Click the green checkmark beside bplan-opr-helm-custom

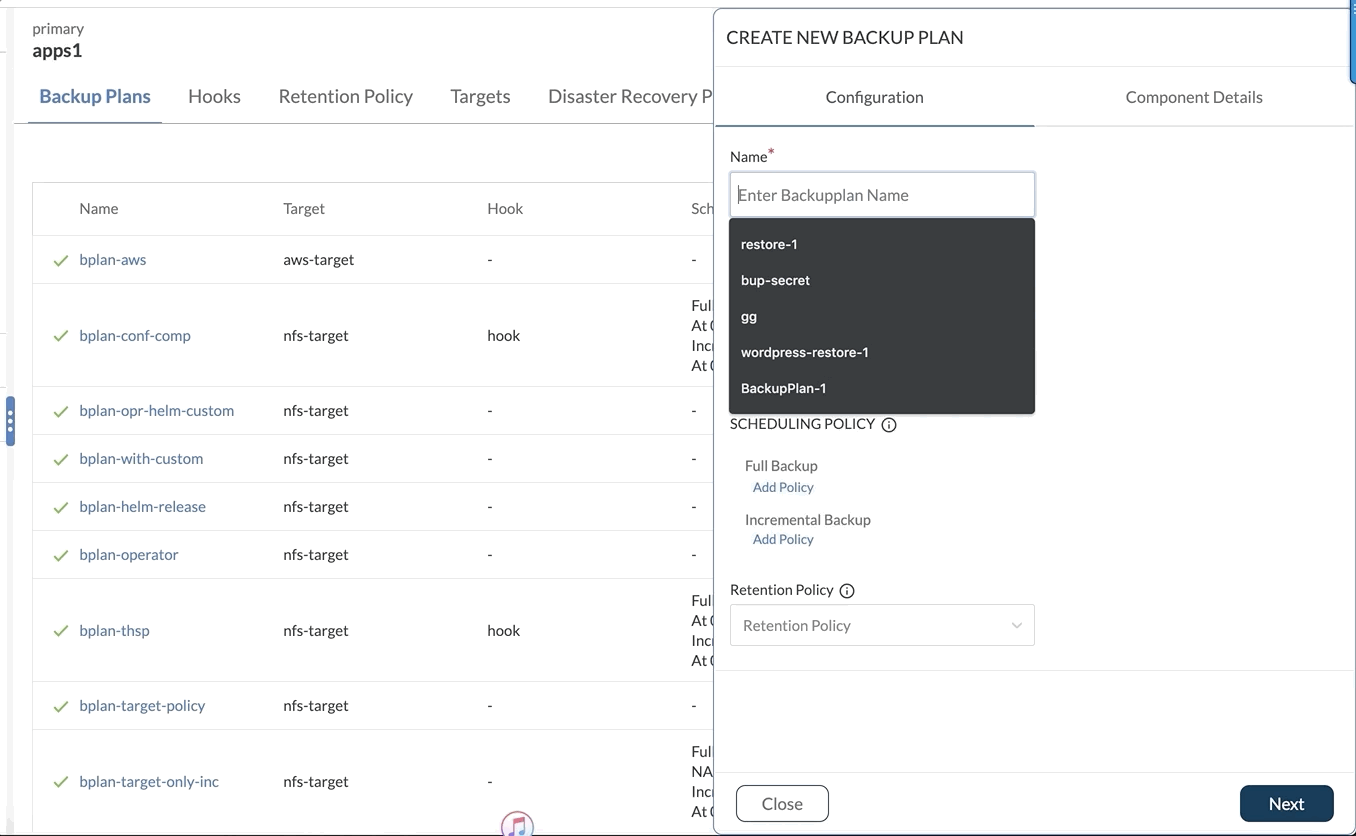pos(61,411)
